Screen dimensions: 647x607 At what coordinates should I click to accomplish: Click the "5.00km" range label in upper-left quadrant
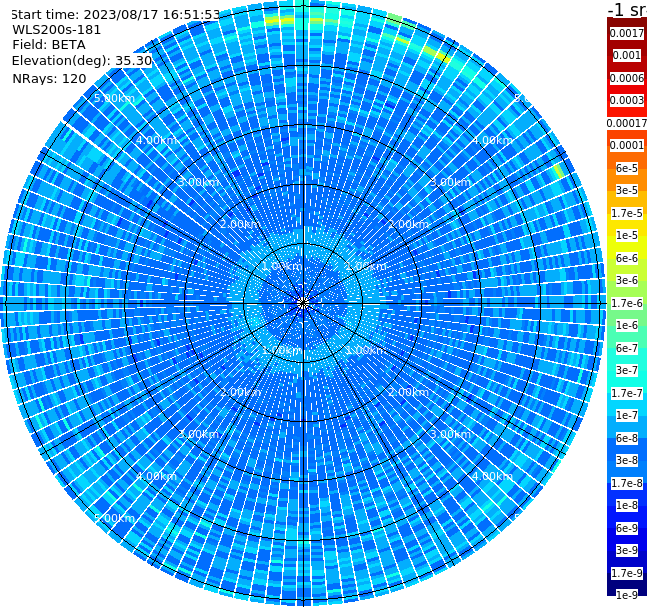[x=114, y=98]
